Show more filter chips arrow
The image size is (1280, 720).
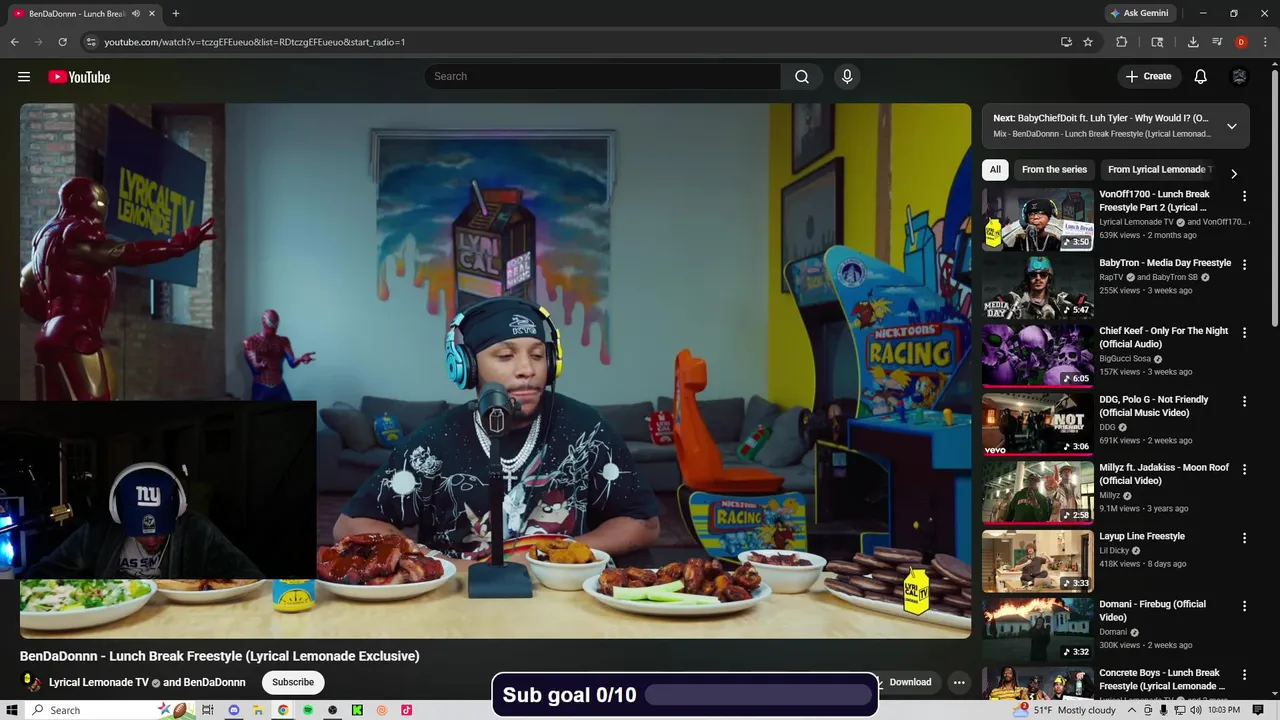click(1234, 173)
